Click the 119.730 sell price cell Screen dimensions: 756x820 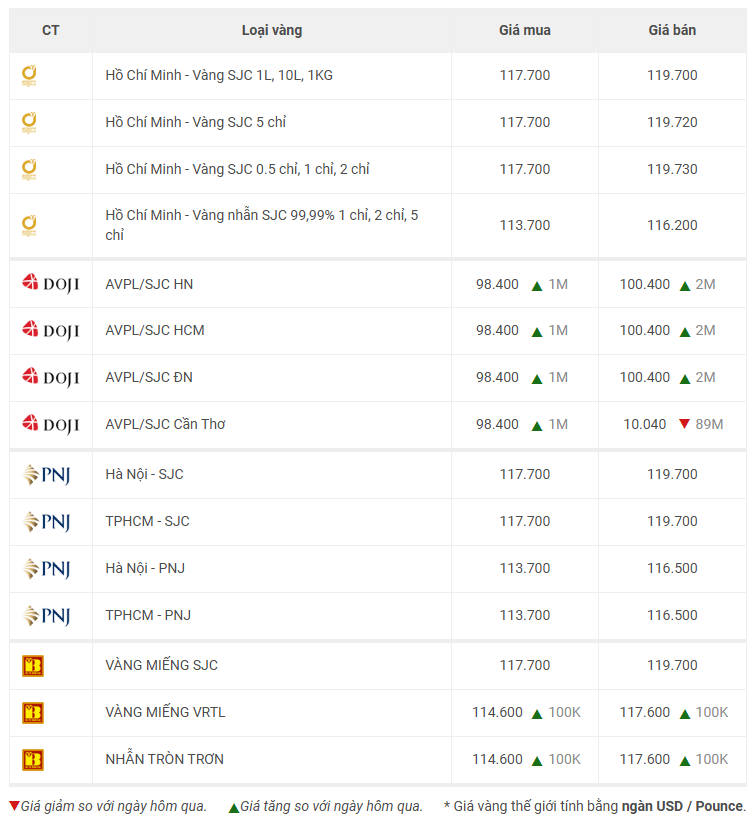click(672, 169)
